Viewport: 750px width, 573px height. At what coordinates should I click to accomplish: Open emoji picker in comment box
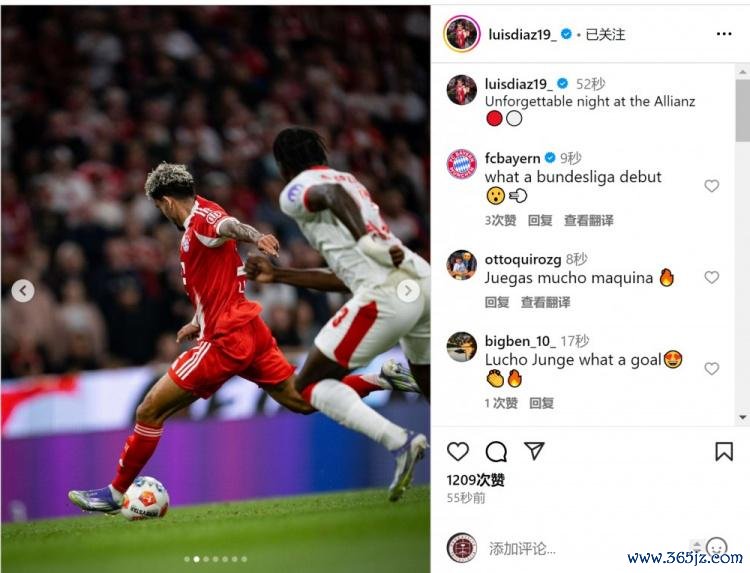click(x=716, y=547)
